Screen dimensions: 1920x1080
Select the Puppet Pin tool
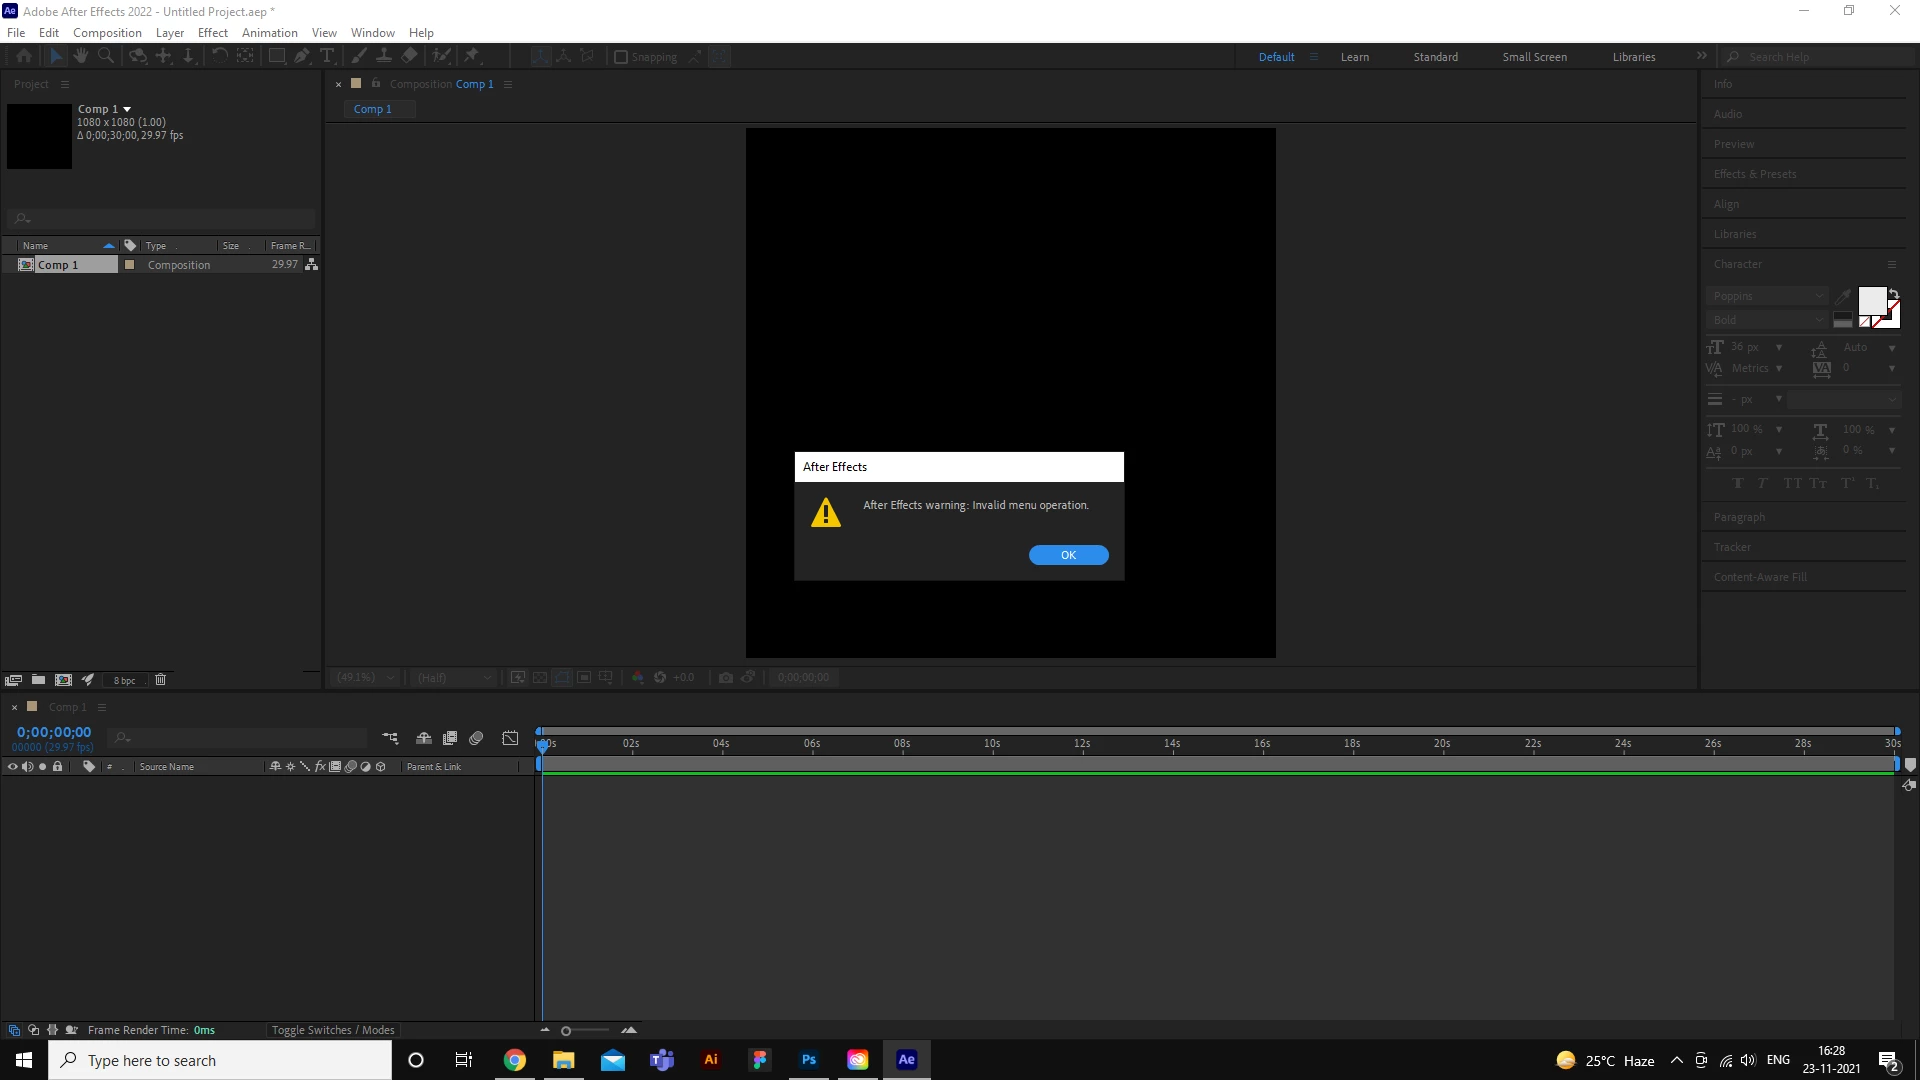pos(472,56)
